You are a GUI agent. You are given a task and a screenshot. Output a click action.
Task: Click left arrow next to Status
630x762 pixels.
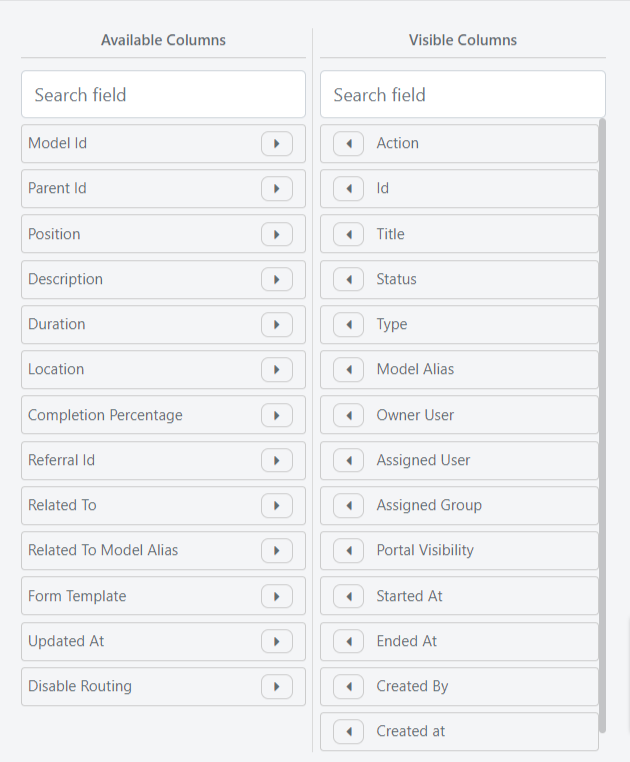tap(349, 279)
